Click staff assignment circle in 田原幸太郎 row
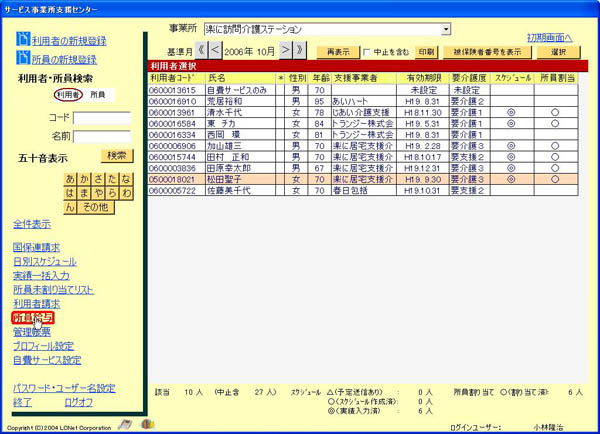600x434 pixels. click(555, 168)
